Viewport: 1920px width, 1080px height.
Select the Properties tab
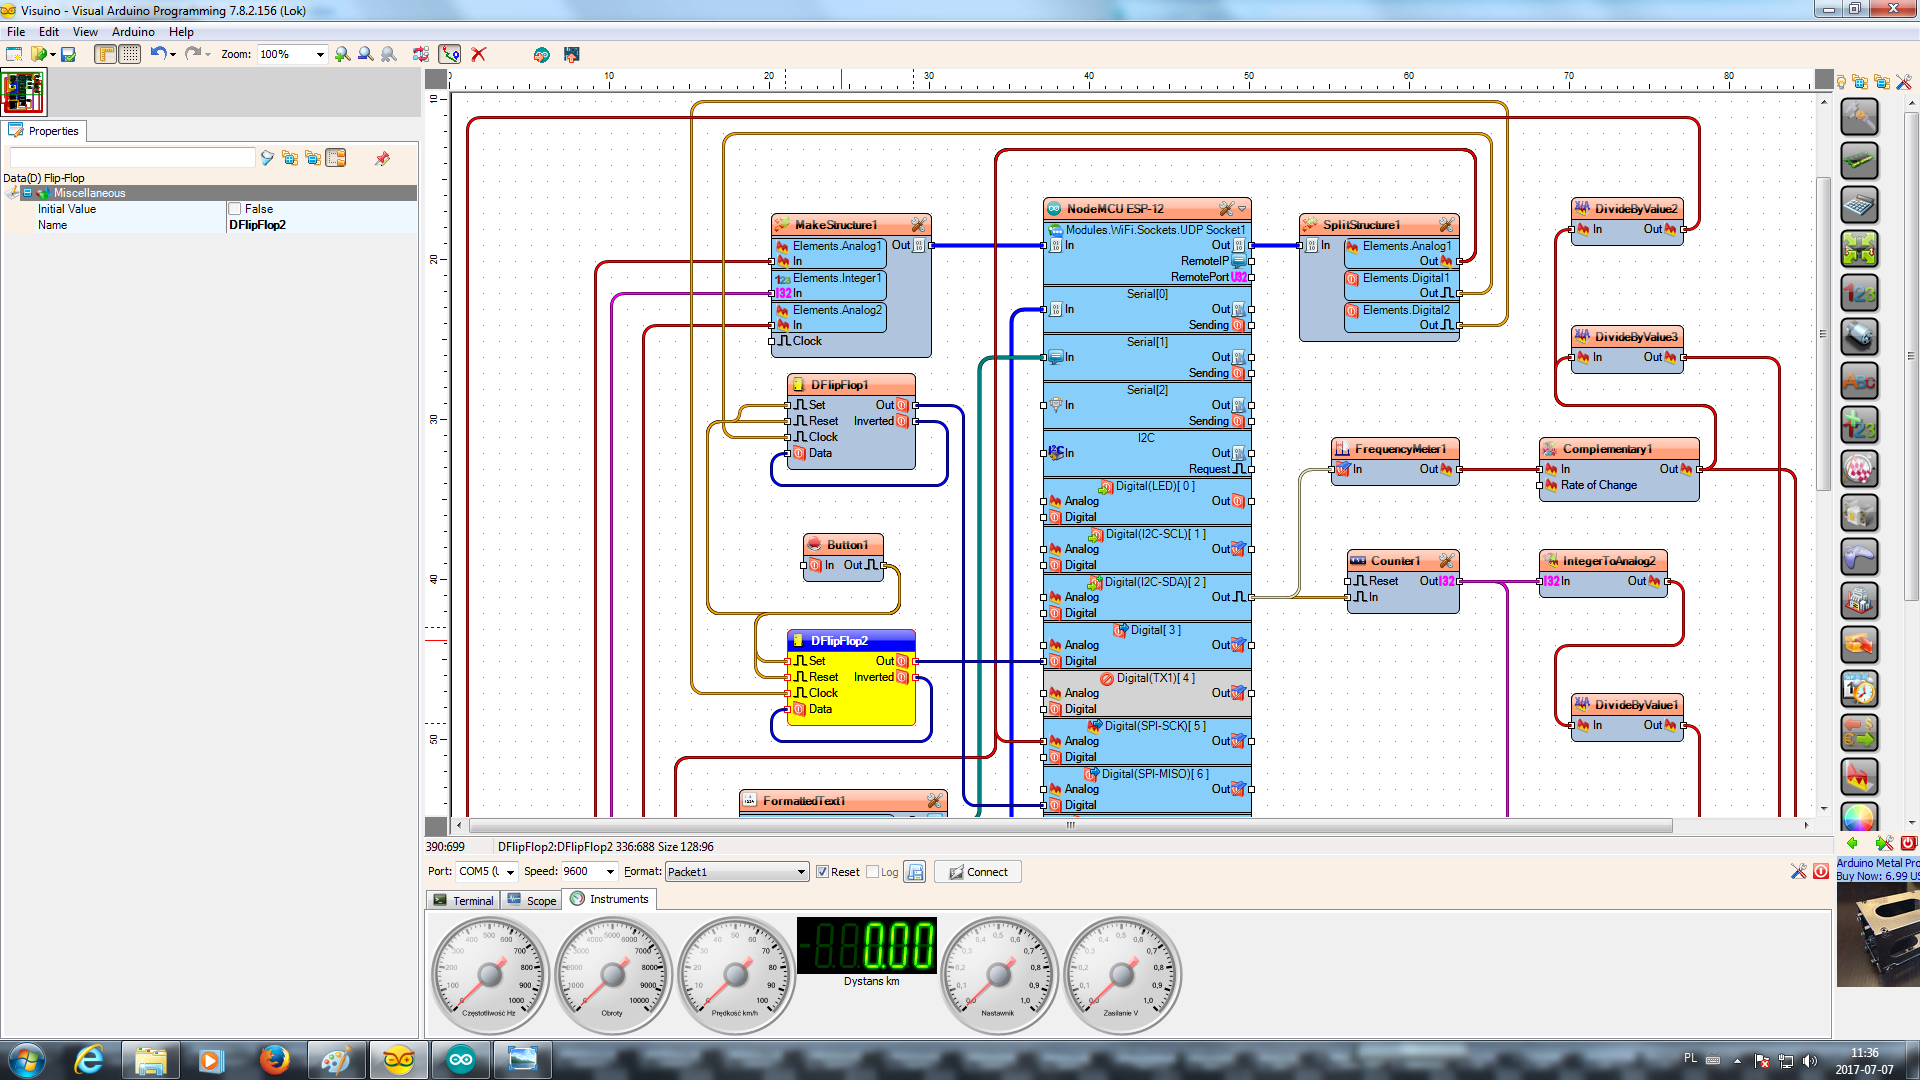(44, 131)
